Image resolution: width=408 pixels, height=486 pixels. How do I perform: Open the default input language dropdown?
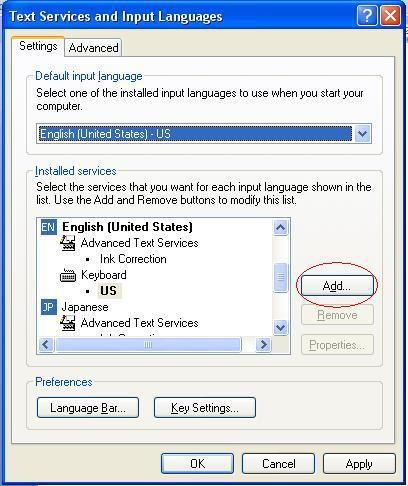click(x=362, y=134)
